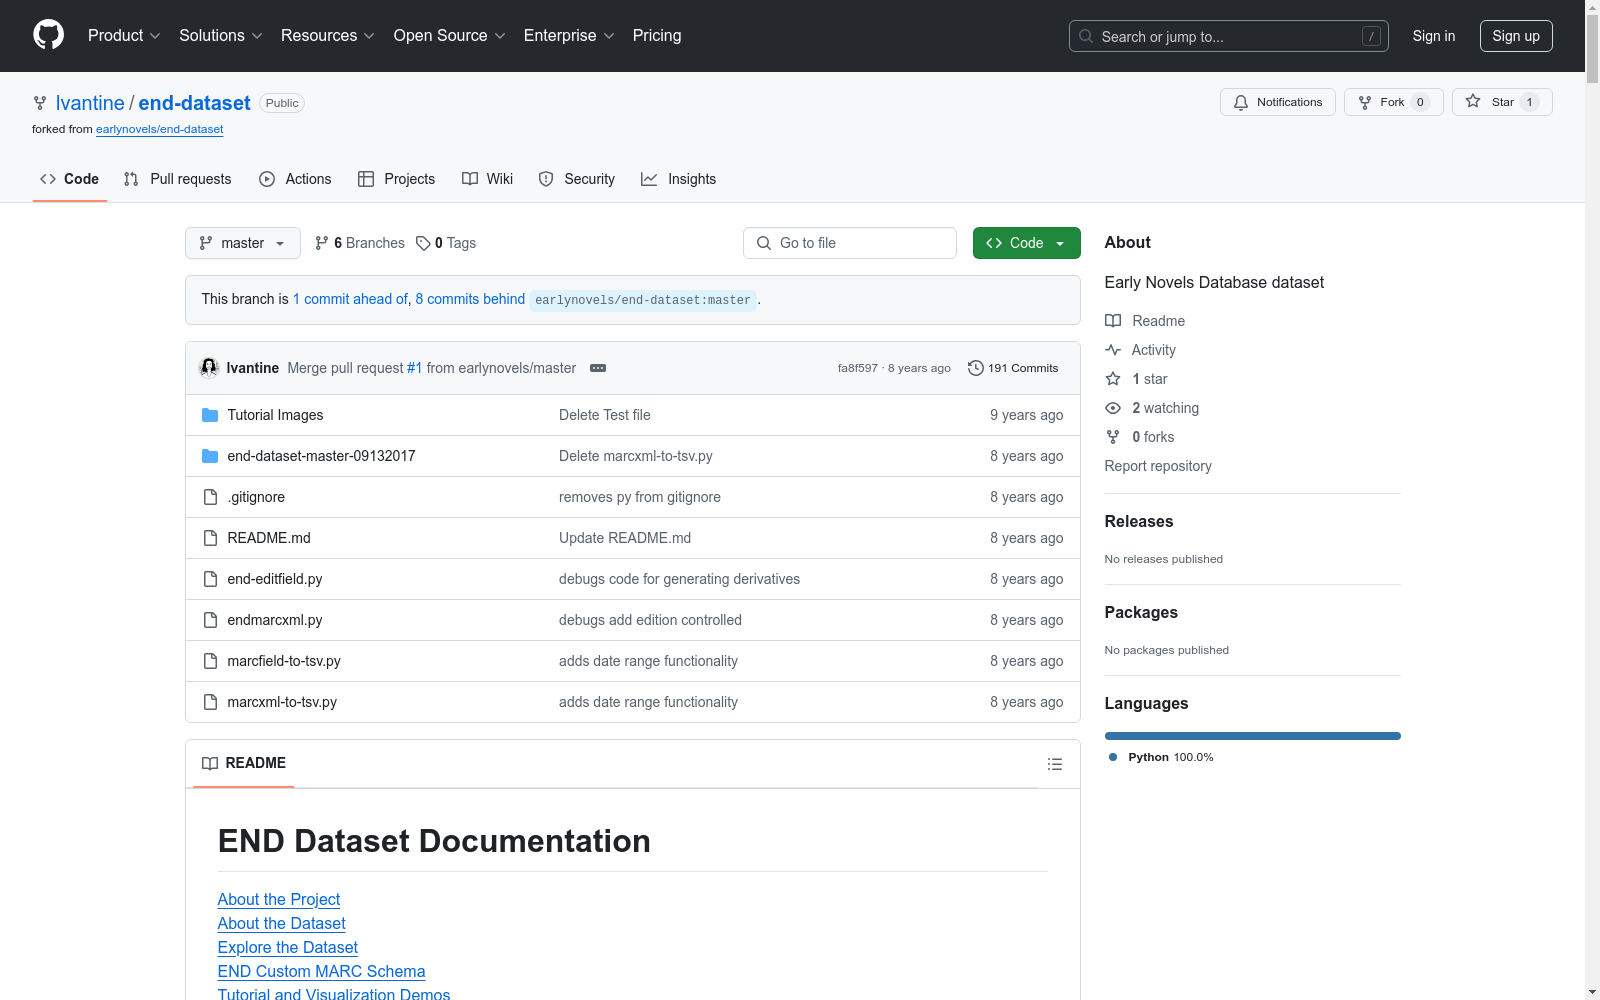Open the GitHub homepage logo
Screen dimensions: 1600x1000
48,35
